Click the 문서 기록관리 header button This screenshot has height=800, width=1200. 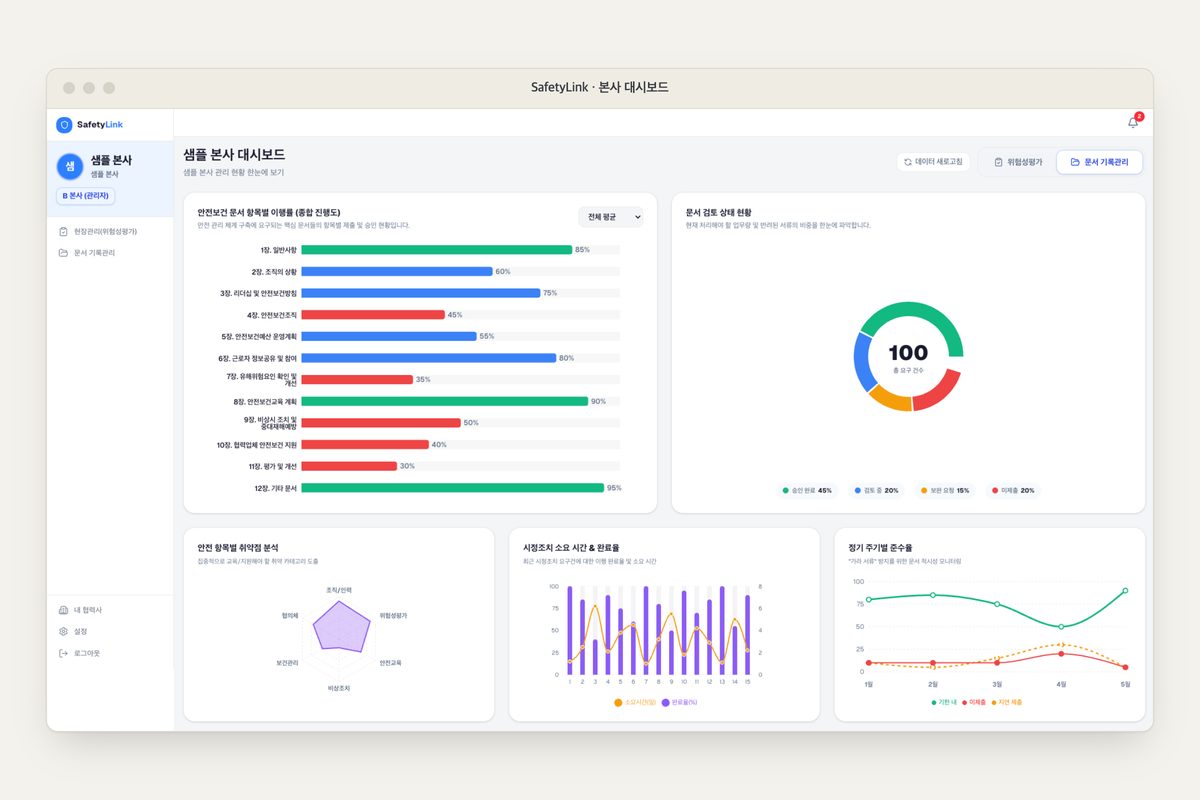pyautogui.click(x=1099, y=162)
